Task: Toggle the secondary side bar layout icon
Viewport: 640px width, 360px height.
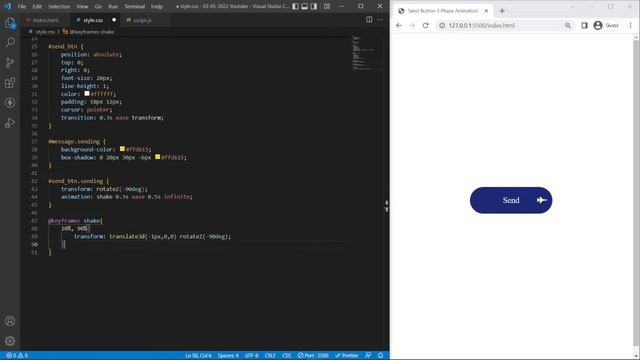Action: 314,7
